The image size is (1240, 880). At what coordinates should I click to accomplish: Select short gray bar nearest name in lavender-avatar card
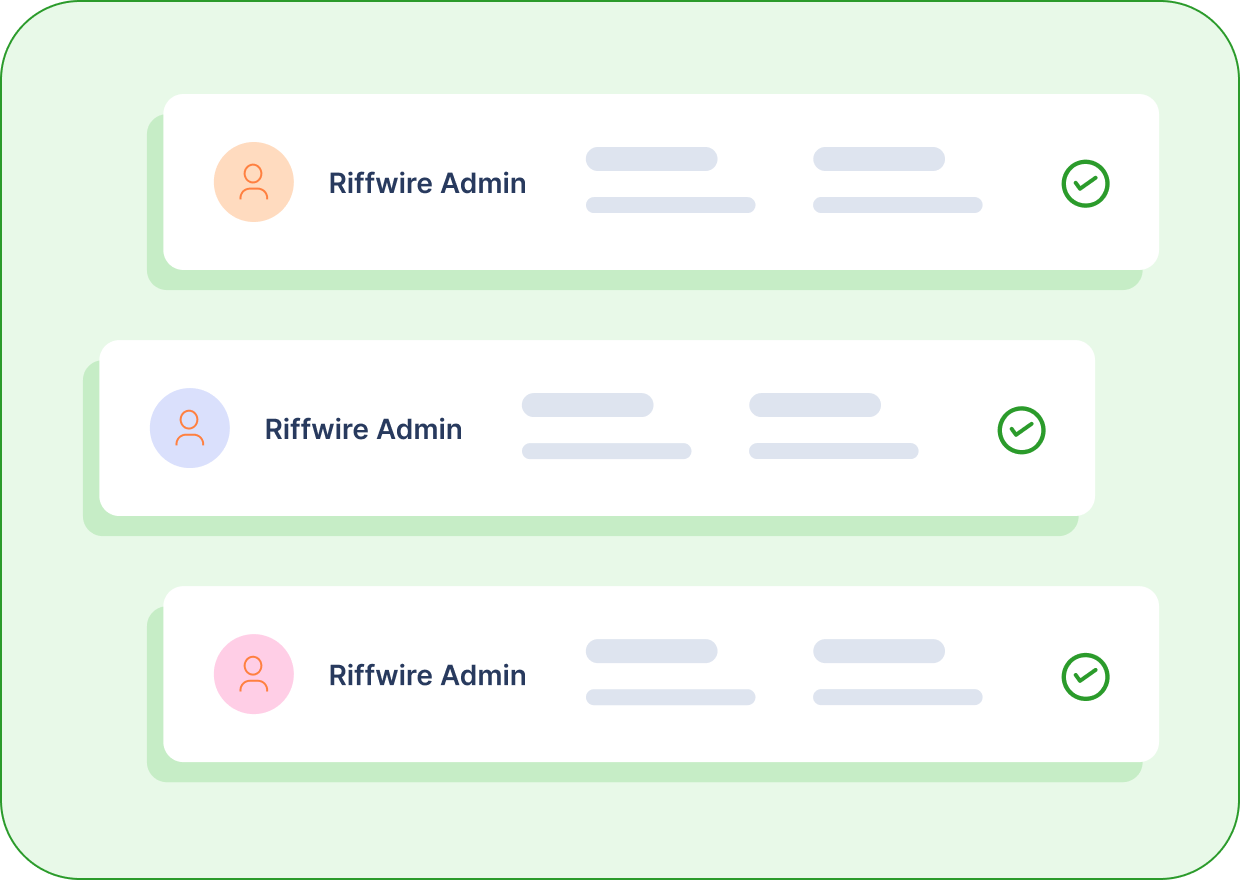pos(588,405)
